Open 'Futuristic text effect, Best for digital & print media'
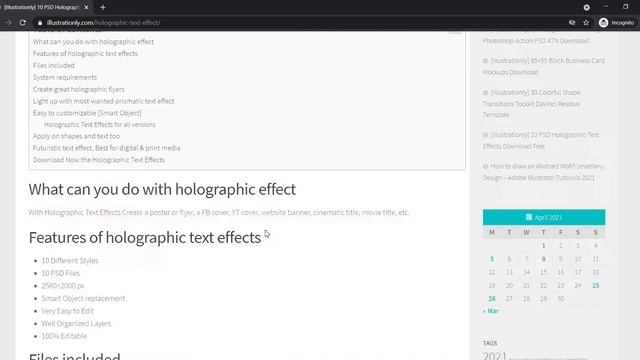This screenshot has height=360, width=640. [x=107, y=148]
